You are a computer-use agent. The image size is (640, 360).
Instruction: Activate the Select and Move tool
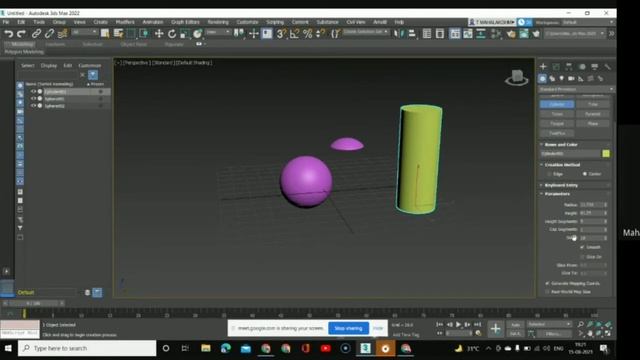coord(159,34)
